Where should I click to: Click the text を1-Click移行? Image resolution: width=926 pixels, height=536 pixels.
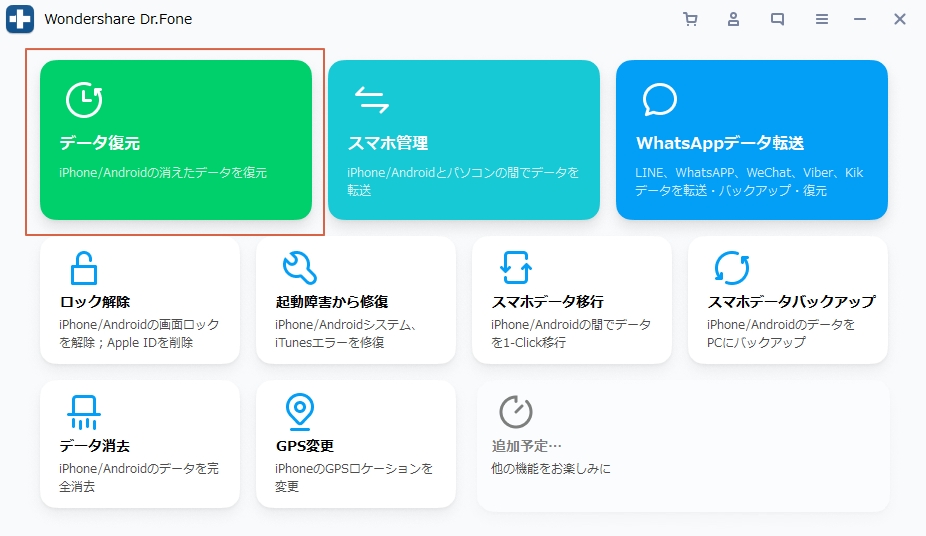(x=529, y=342)
